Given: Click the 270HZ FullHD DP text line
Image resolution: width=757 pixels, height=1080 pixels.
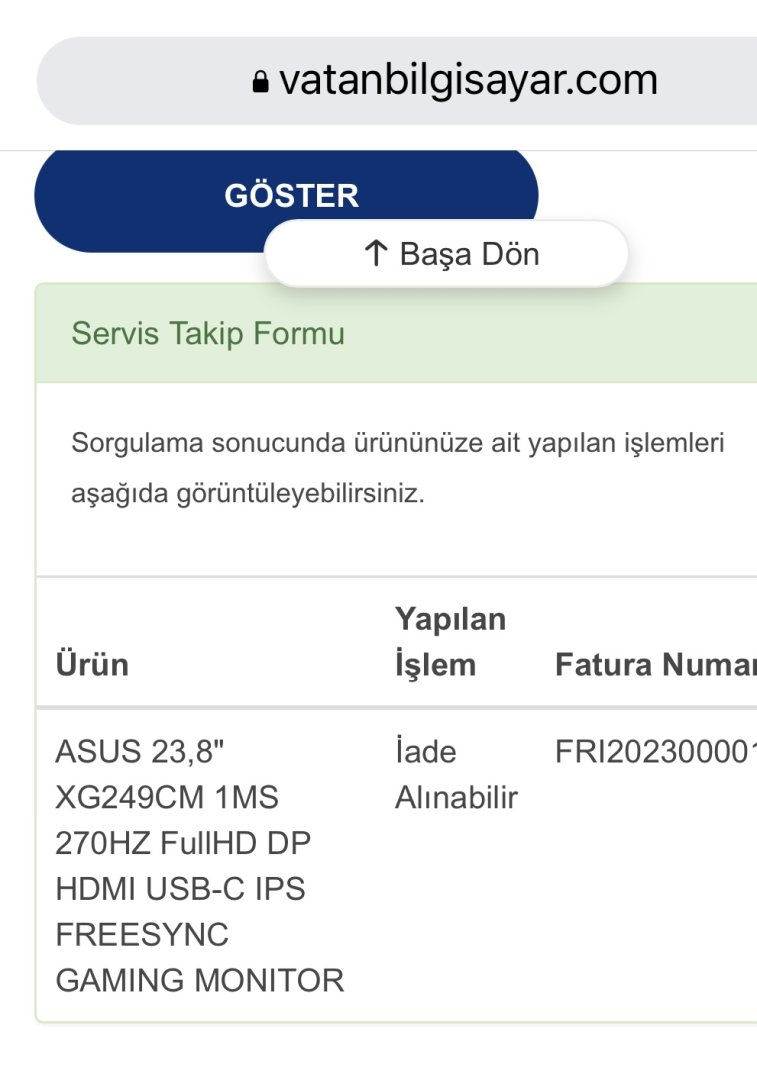Looking at the screenshot, I should (183, 843).
